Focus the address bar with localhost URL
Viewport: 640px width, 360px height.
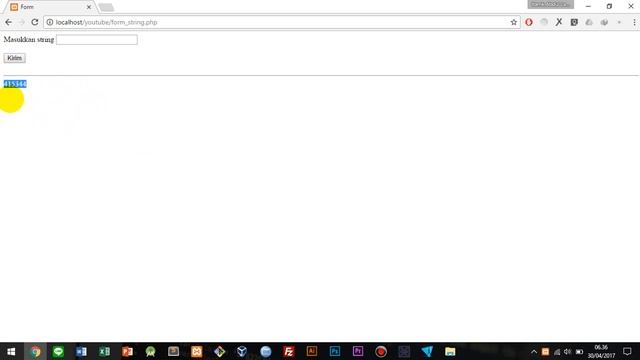(x=282, y=22)
